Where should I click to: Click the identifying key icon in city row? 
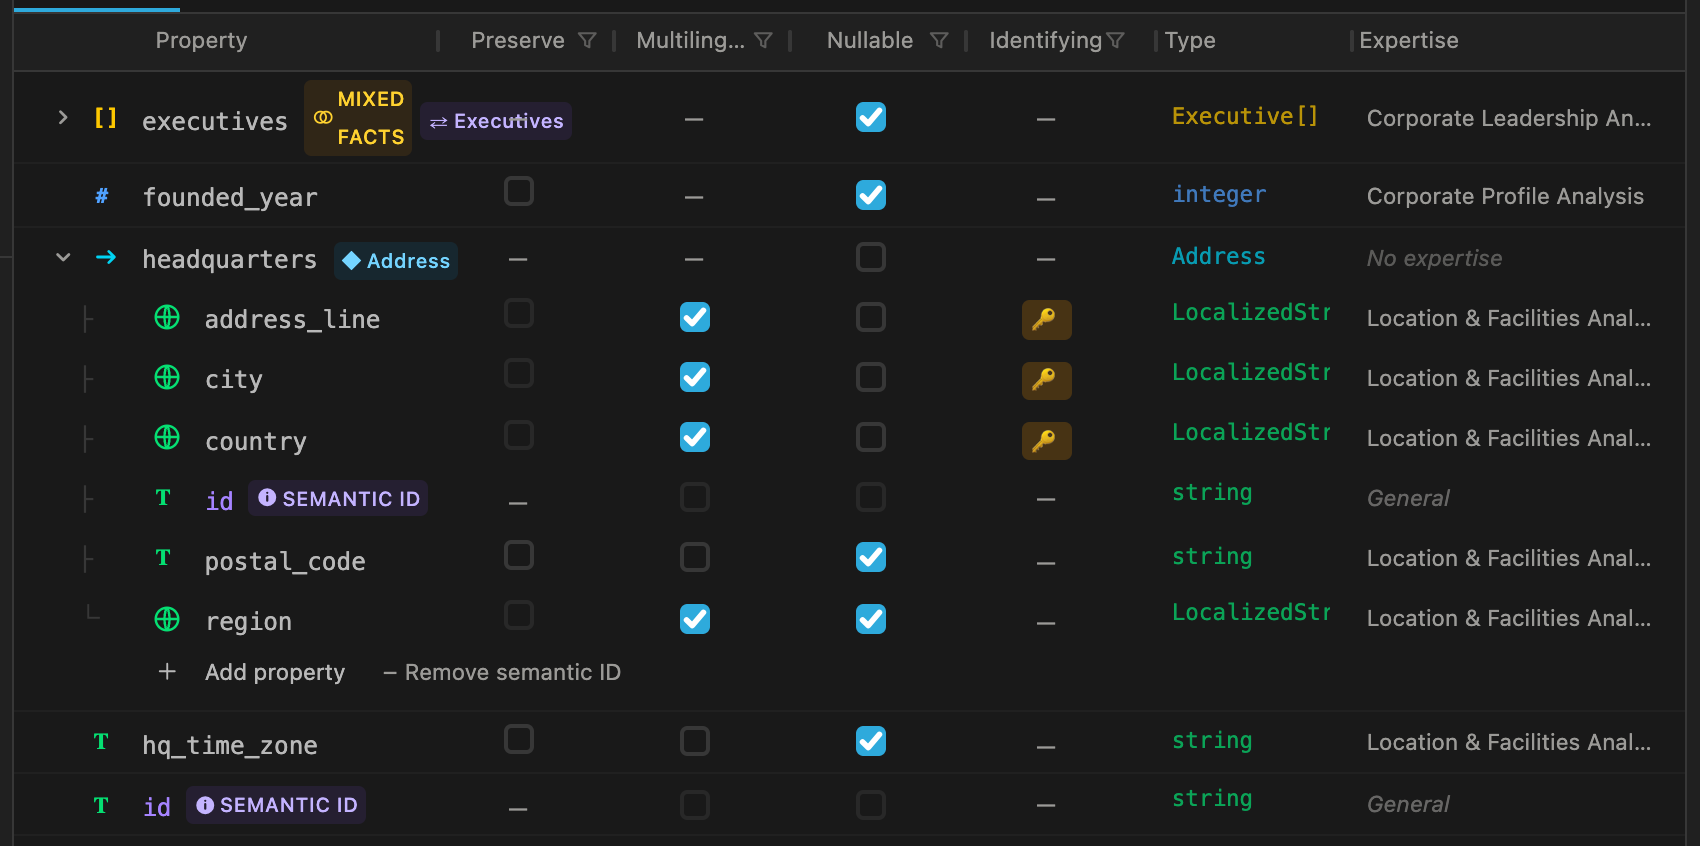point(1046,380)
